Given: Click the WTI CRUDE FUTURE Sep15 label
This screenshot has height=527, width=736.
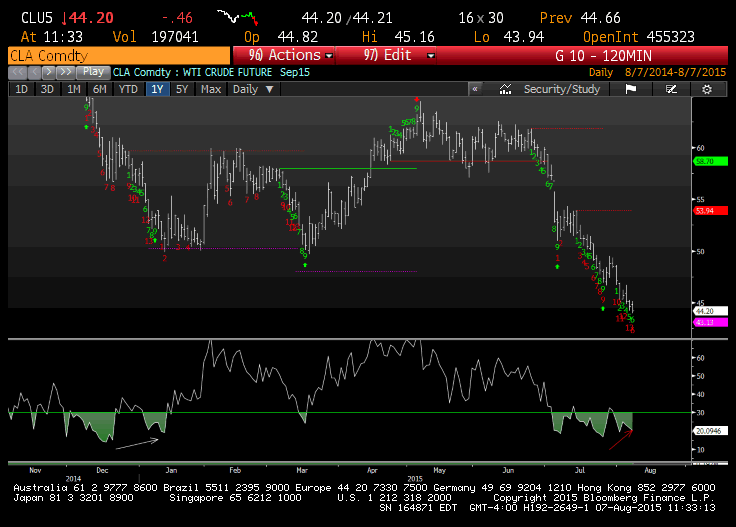Looking at the screenshot, I should point(246,72).
